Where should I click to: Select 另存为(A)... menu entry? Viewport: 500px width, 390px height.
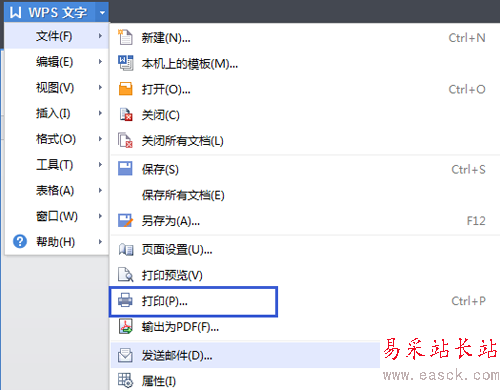click(305, 221)
